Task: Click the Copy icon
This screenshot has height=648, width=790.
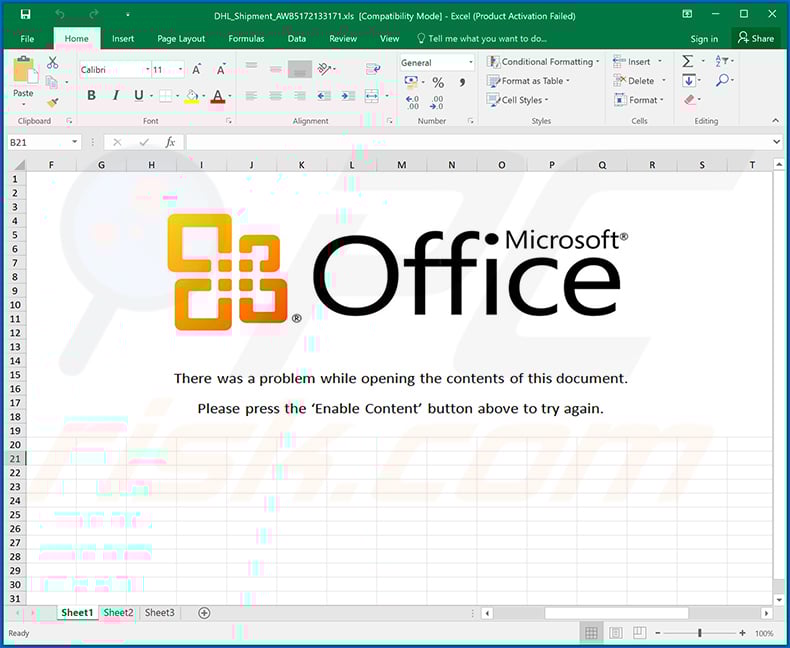Action: 51,82
